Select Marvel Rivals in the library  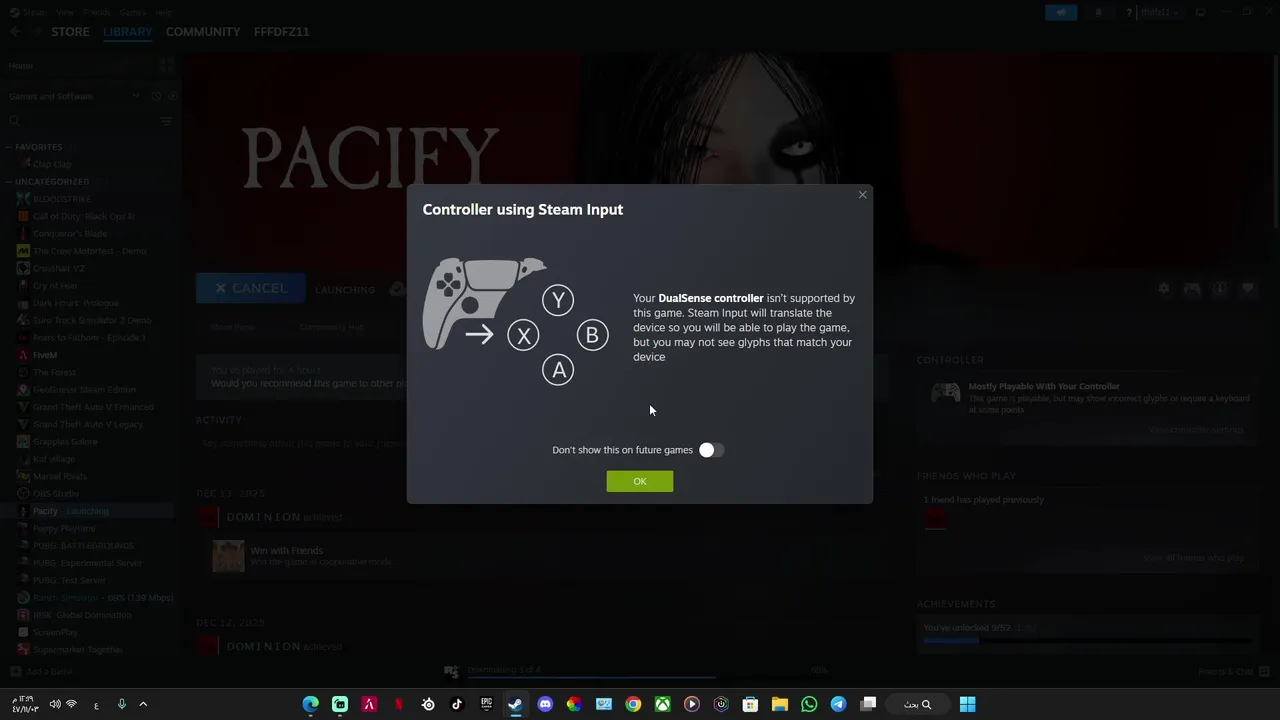pyautogui.click(x=60, y=476)
